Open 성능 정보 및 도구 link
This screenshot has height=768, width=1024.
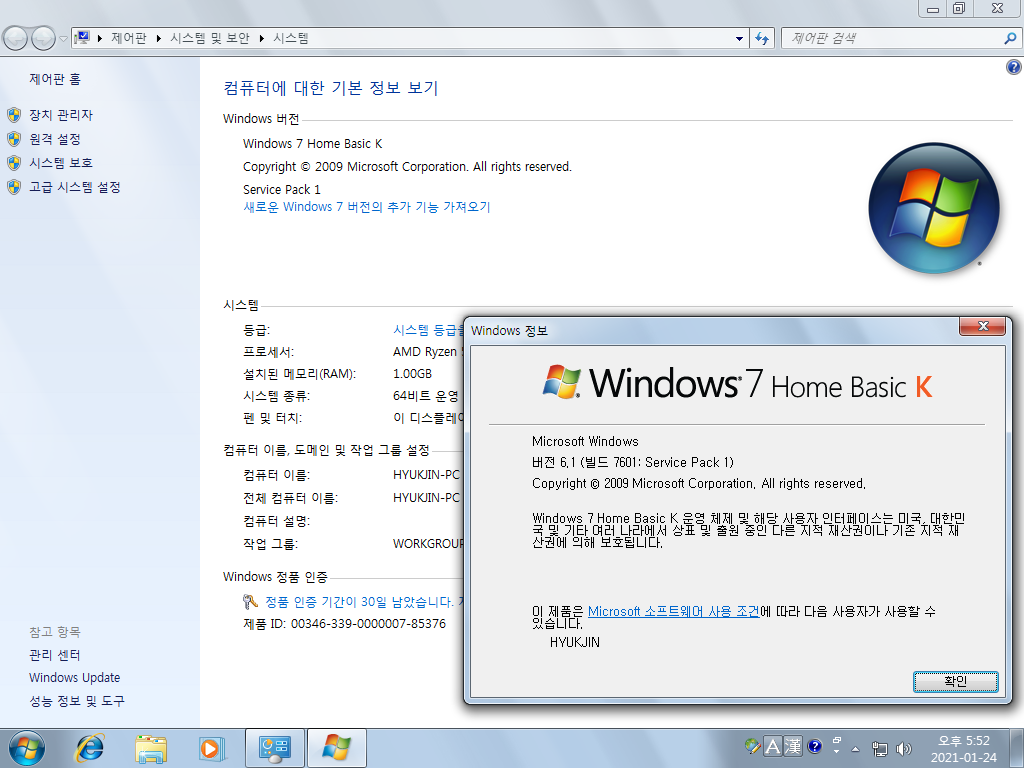point(76,701)
